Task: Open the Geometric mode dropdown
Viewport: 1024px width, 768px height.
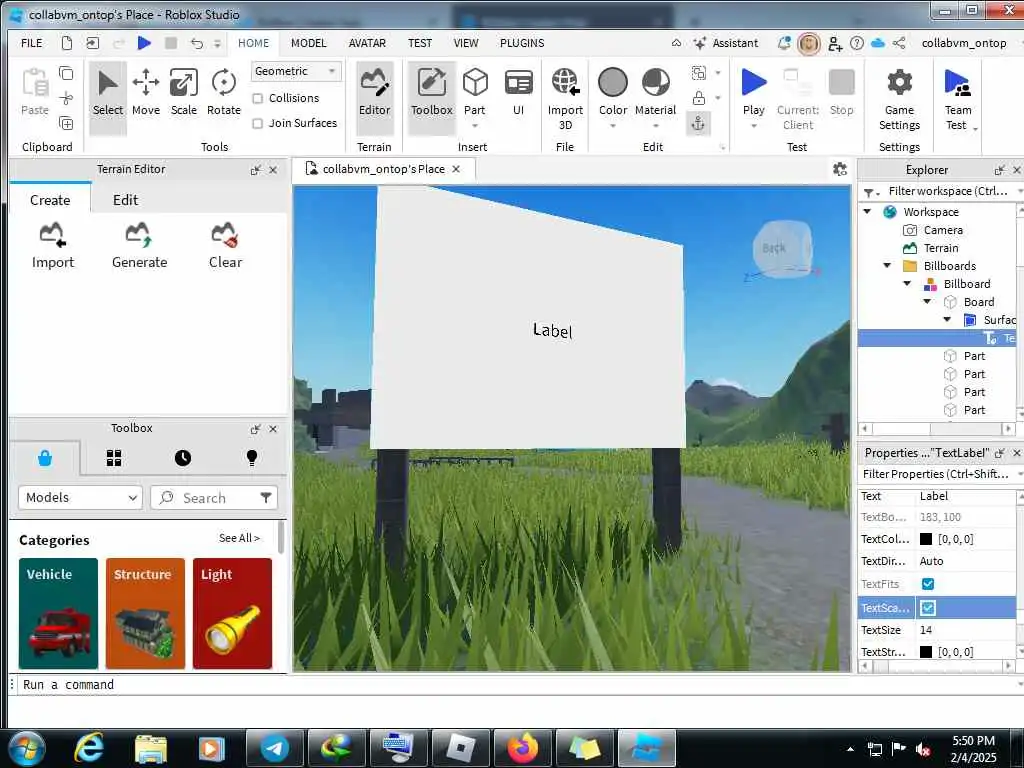Action: point(296,71)
